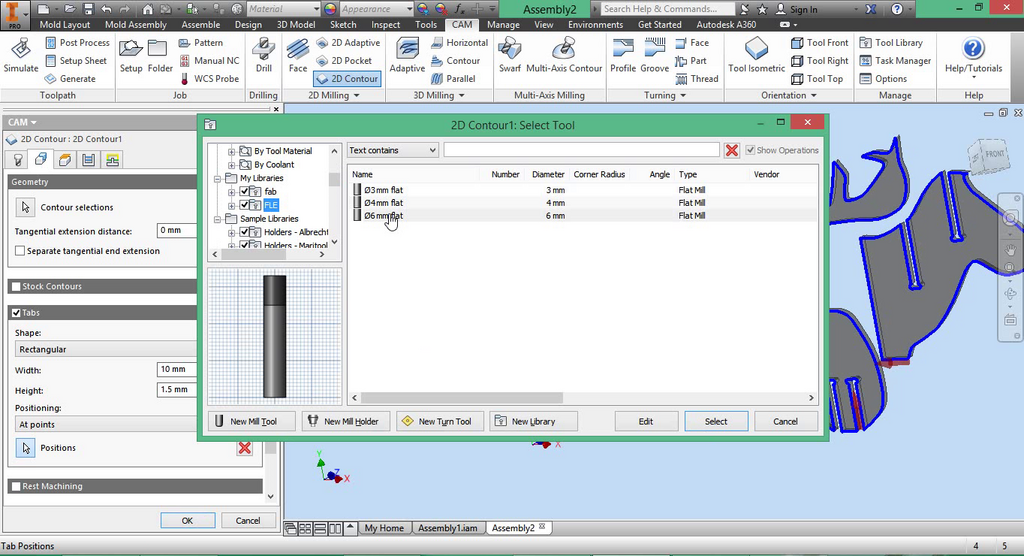1024x556 pixels.
Task: Switch to Assembly1.iam document tab
Action: [447, 528]
